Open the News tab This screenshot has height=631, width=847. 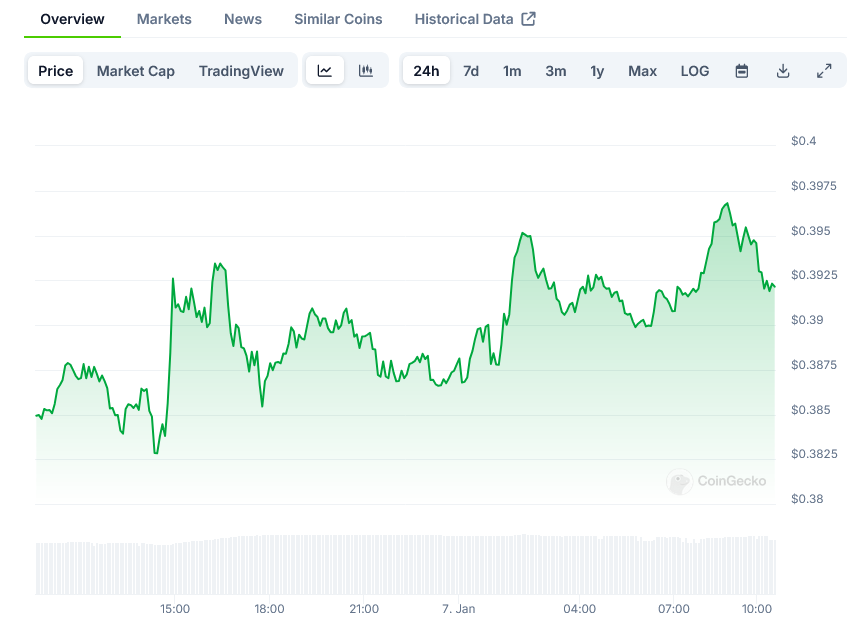click(243, 19)
